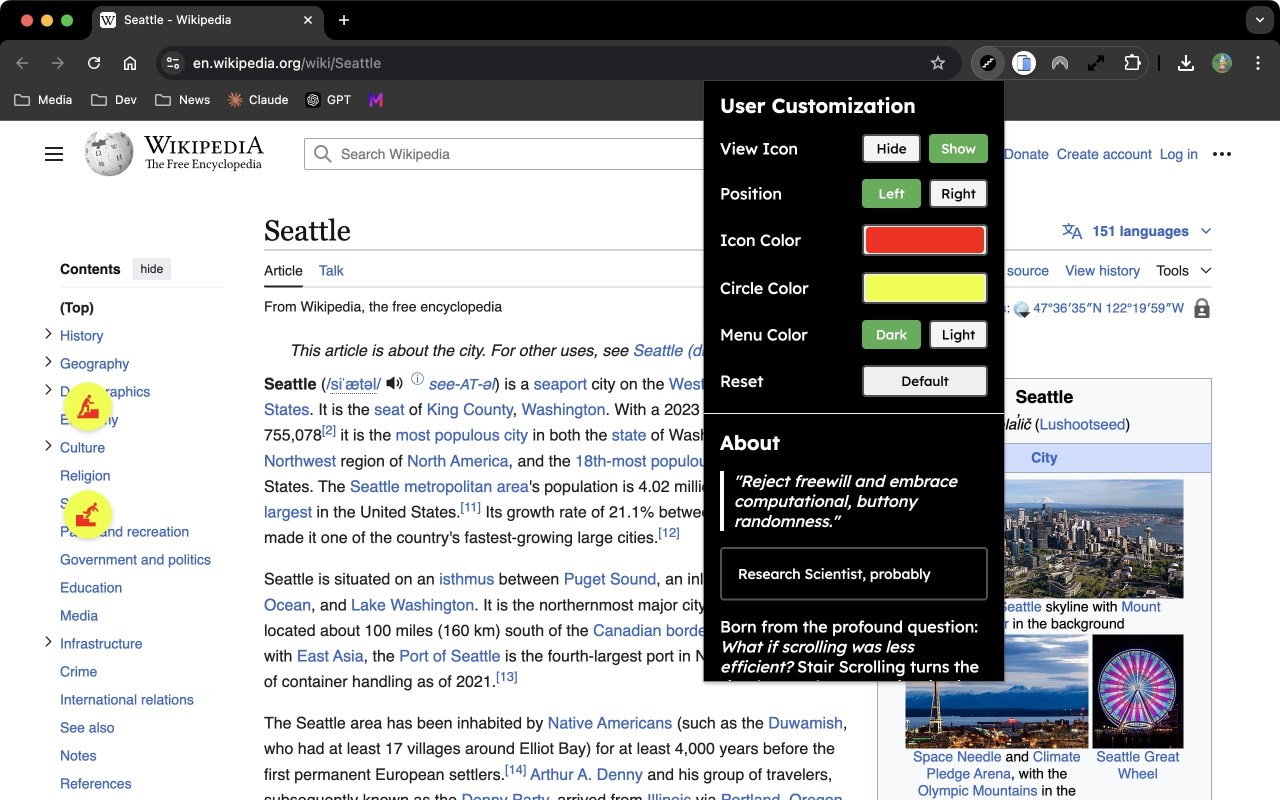Jump to International relations in Contents
This screenshot has width=1280, height=800.
click(127, 699)
